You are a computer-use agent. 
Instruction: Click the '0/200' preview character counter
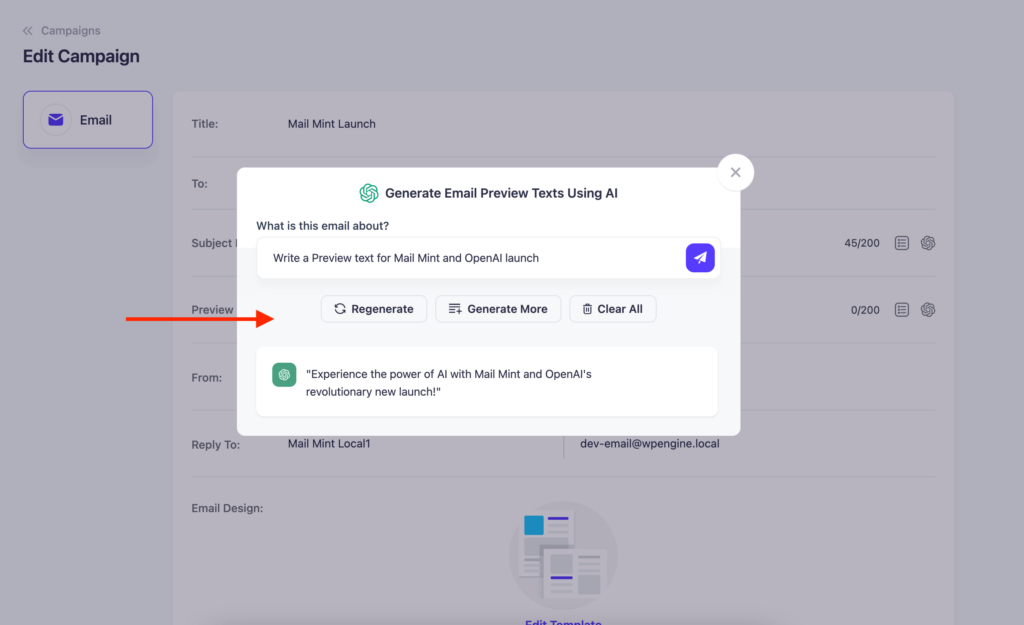865,310
